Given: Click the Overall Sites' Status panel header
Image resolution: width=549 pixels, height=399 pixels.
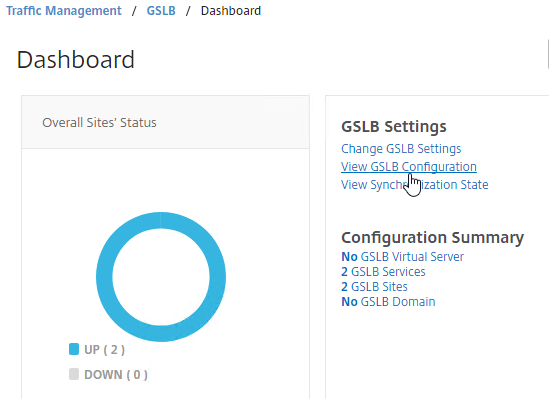Looking at the screenshot, I should 165,122.
